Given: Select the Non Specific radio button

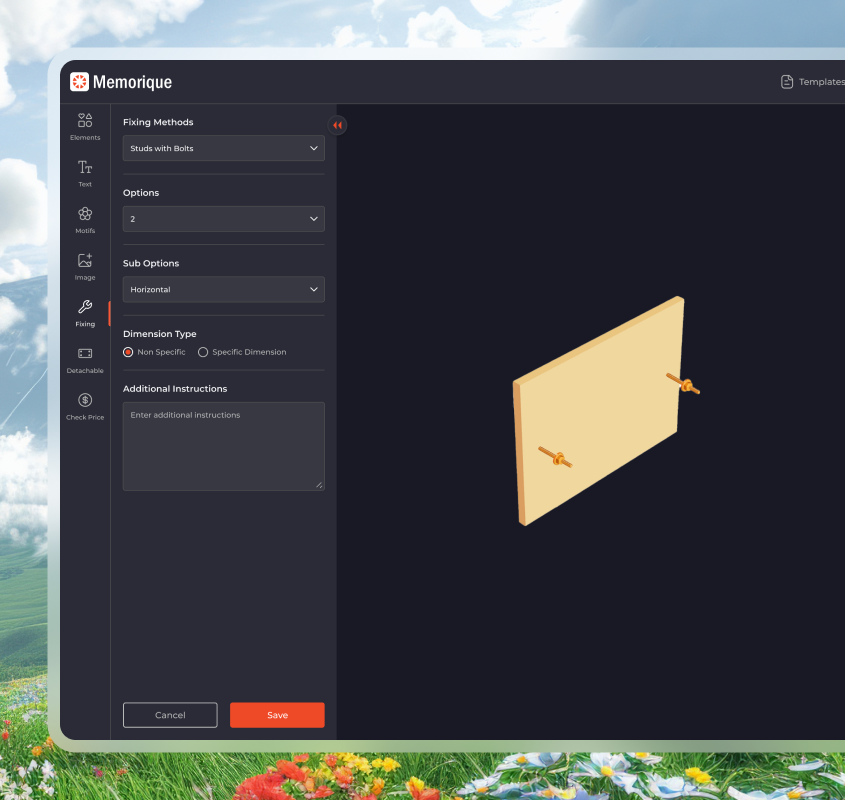Looking at the screenshot, I should 128,352.
